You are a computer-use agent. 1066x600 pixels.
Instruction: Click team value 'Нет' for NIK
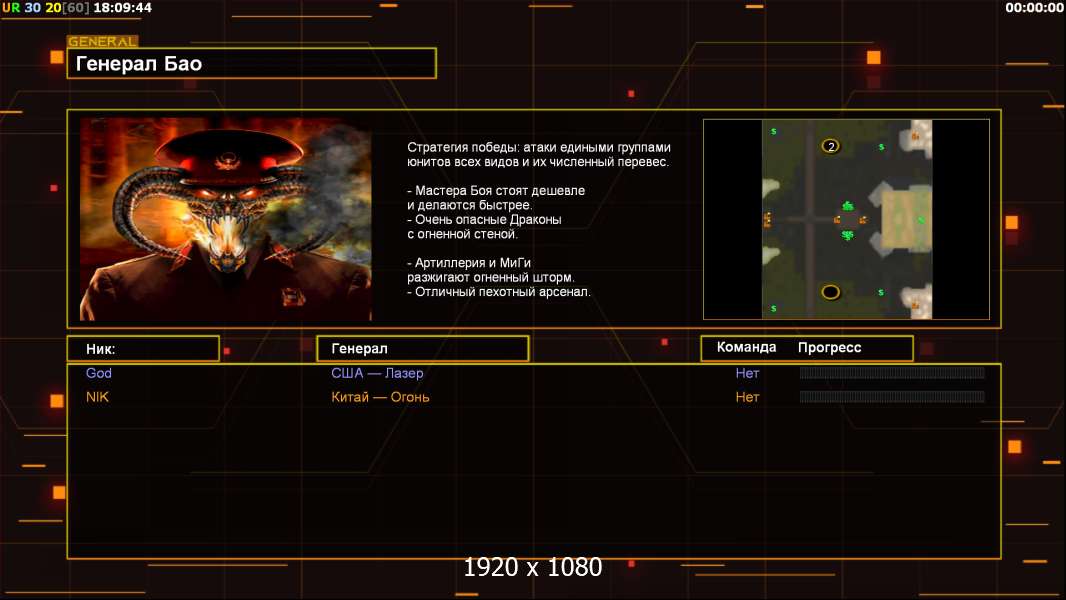click(x=747, y=397)
